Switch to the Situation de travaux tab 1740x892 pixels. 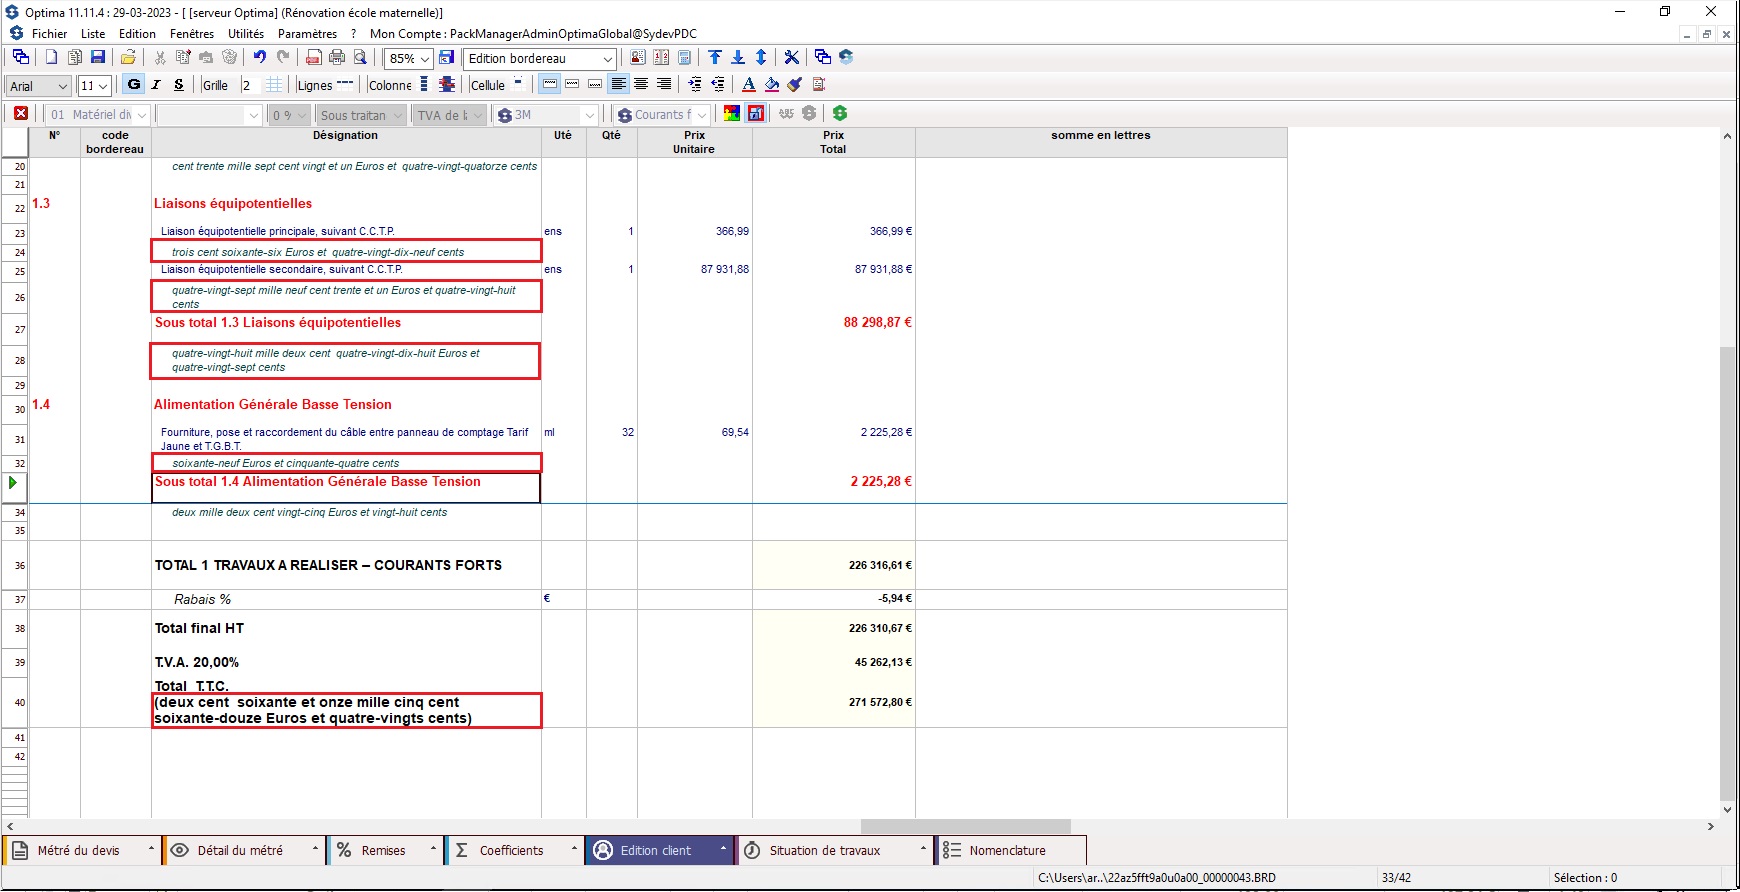[835, 850]
